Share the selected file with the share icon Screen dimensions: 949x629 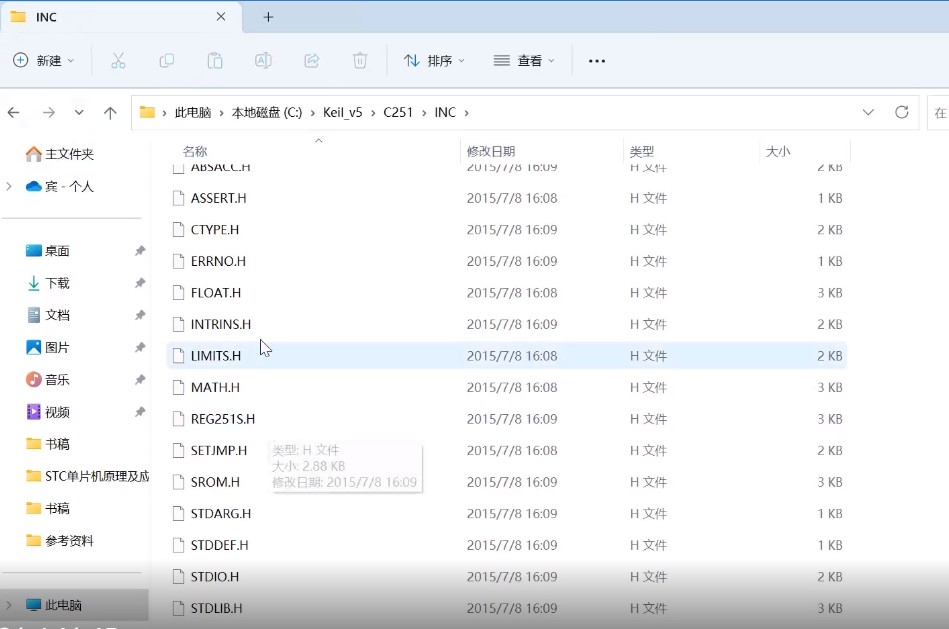(x=311, y=61)
